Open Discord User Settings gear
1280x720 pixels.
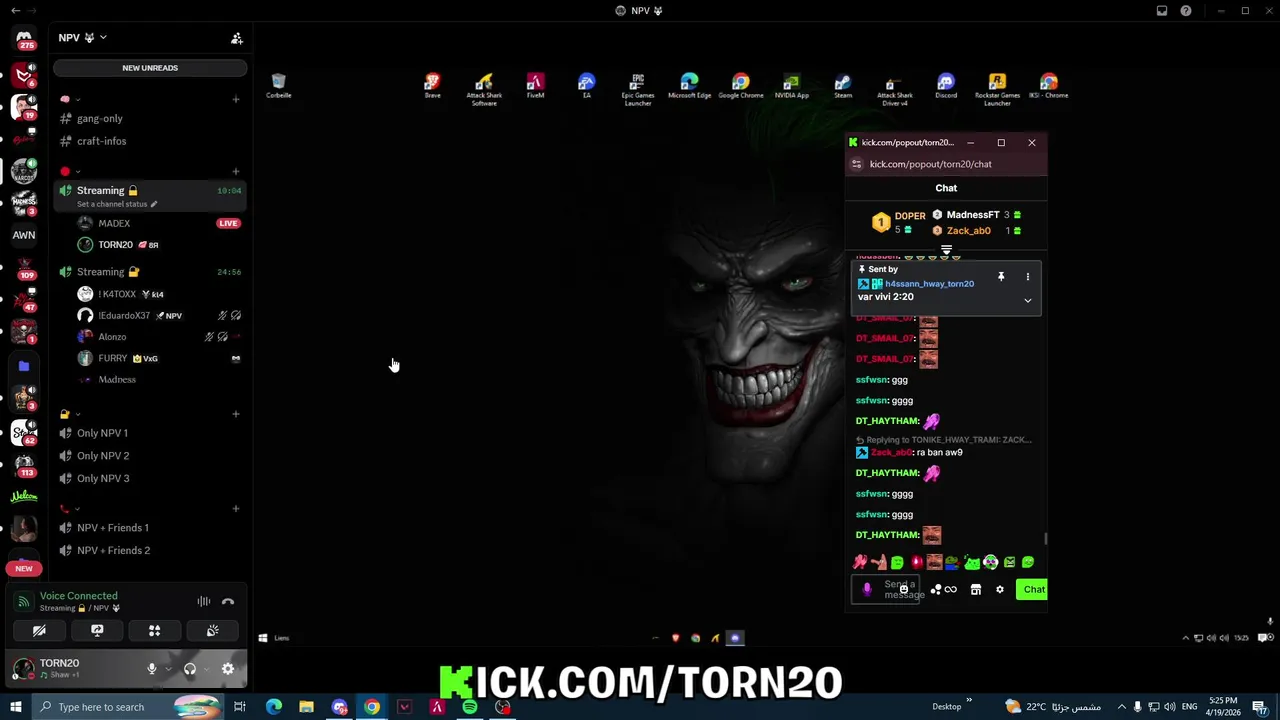pos(228,669)
